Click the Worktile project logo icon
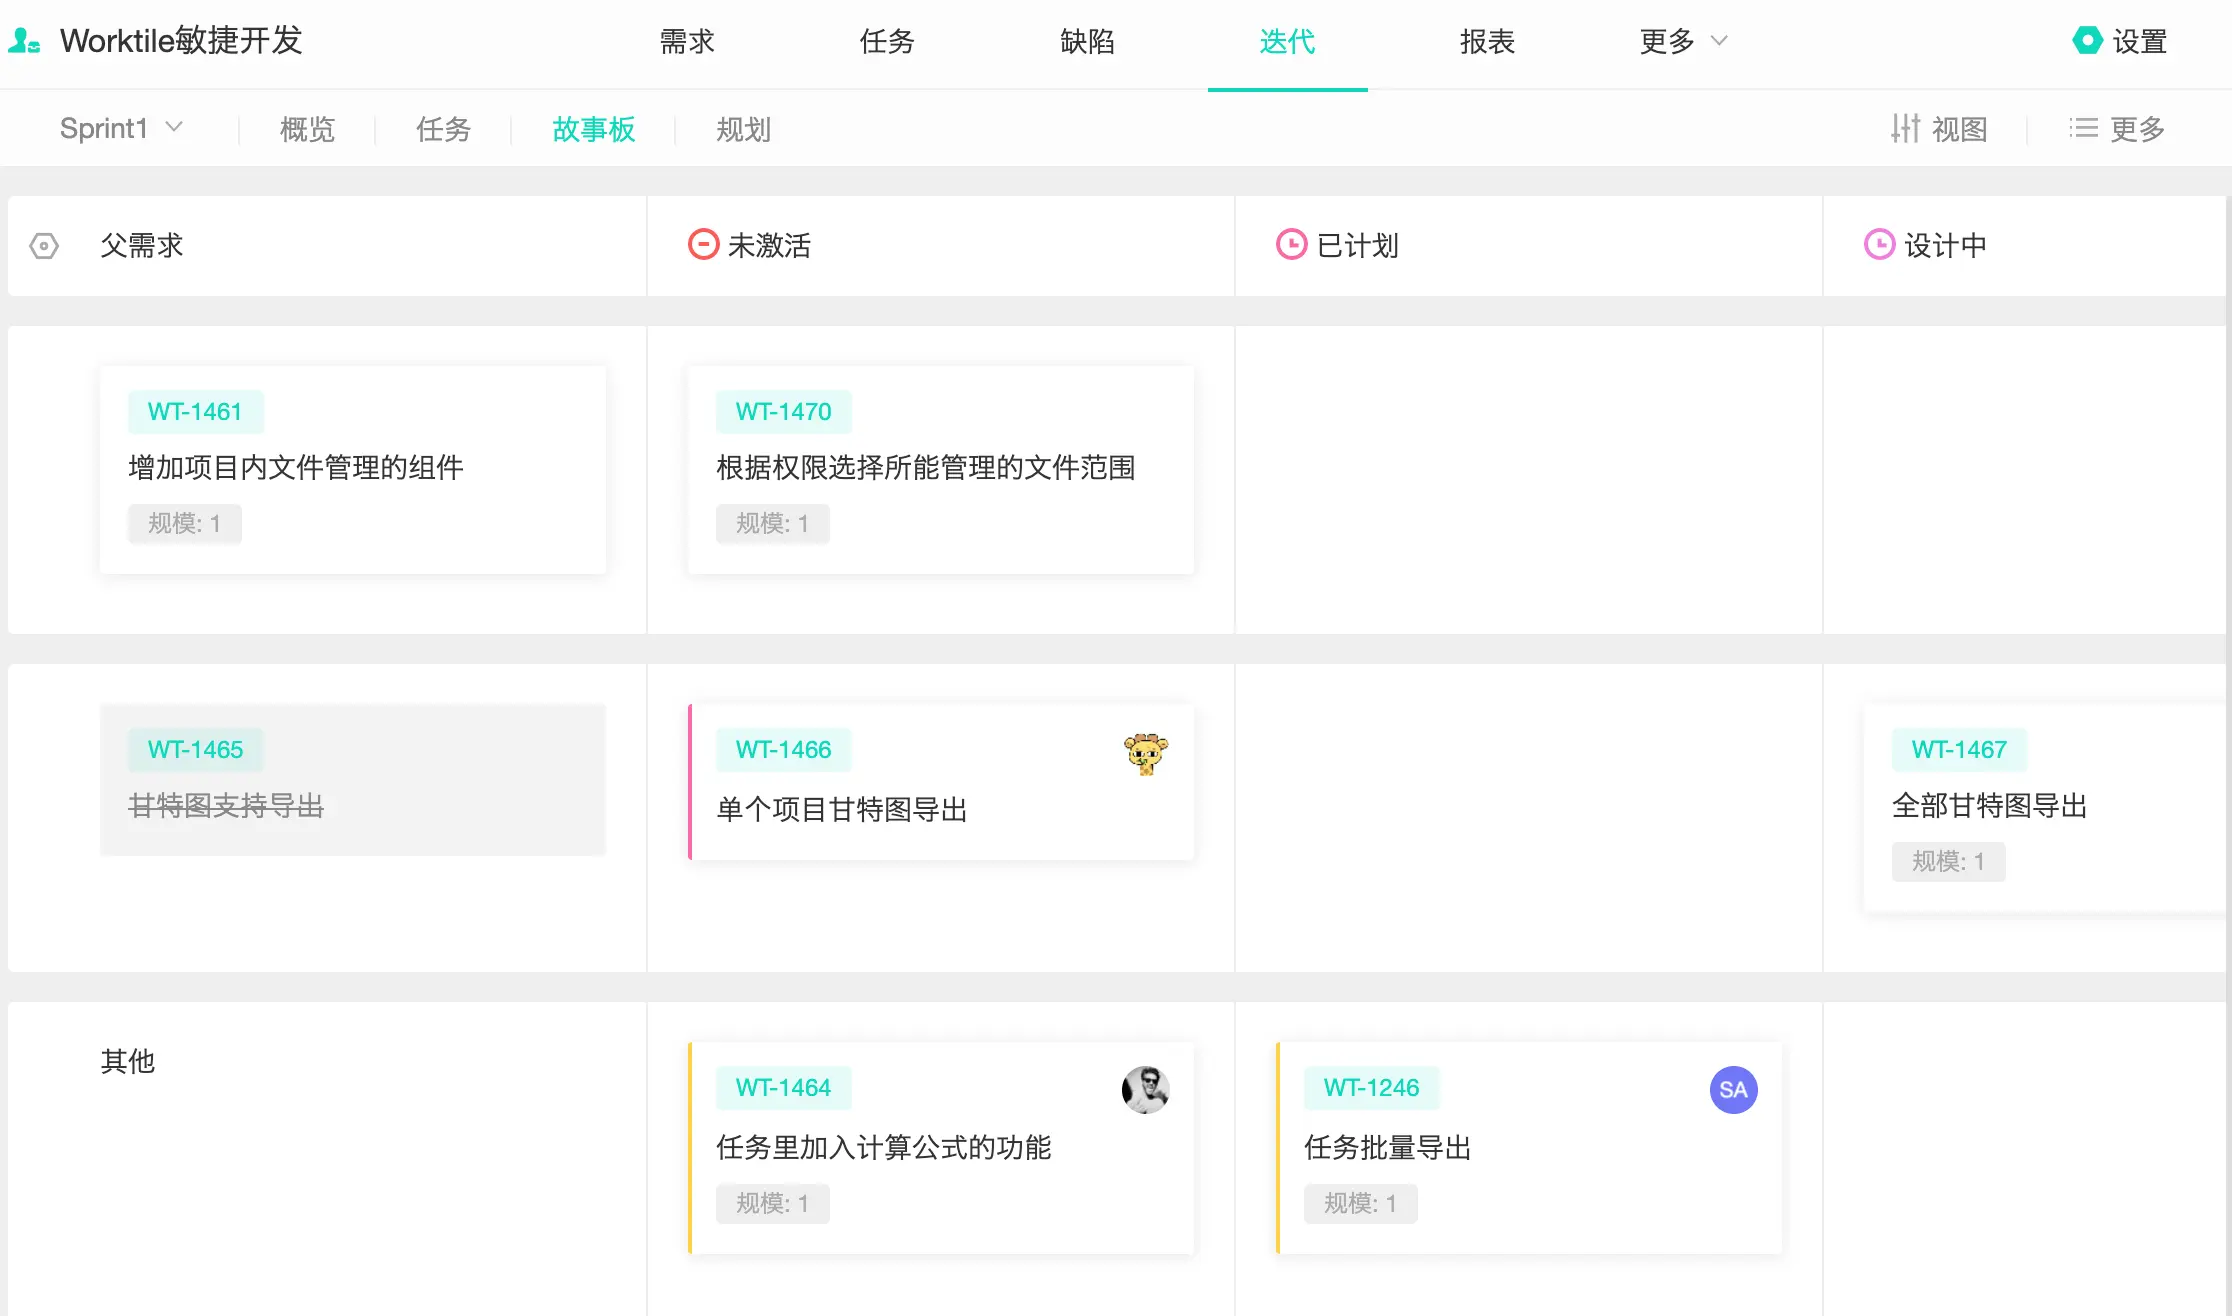Viewport: 2232px width, 1316px height. (x=24, y=41)
